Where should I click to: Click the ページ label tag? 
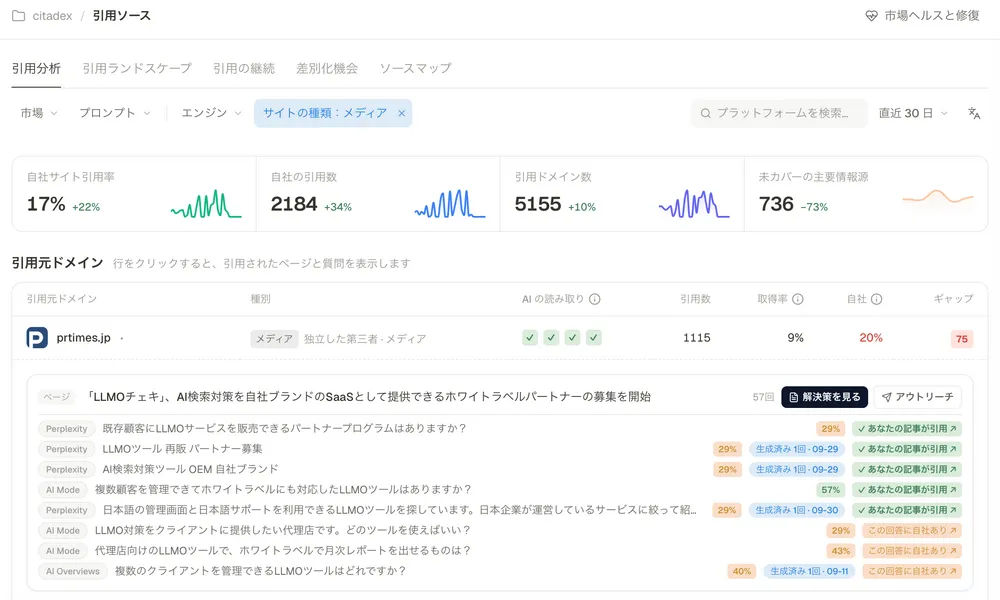[56, 397]
